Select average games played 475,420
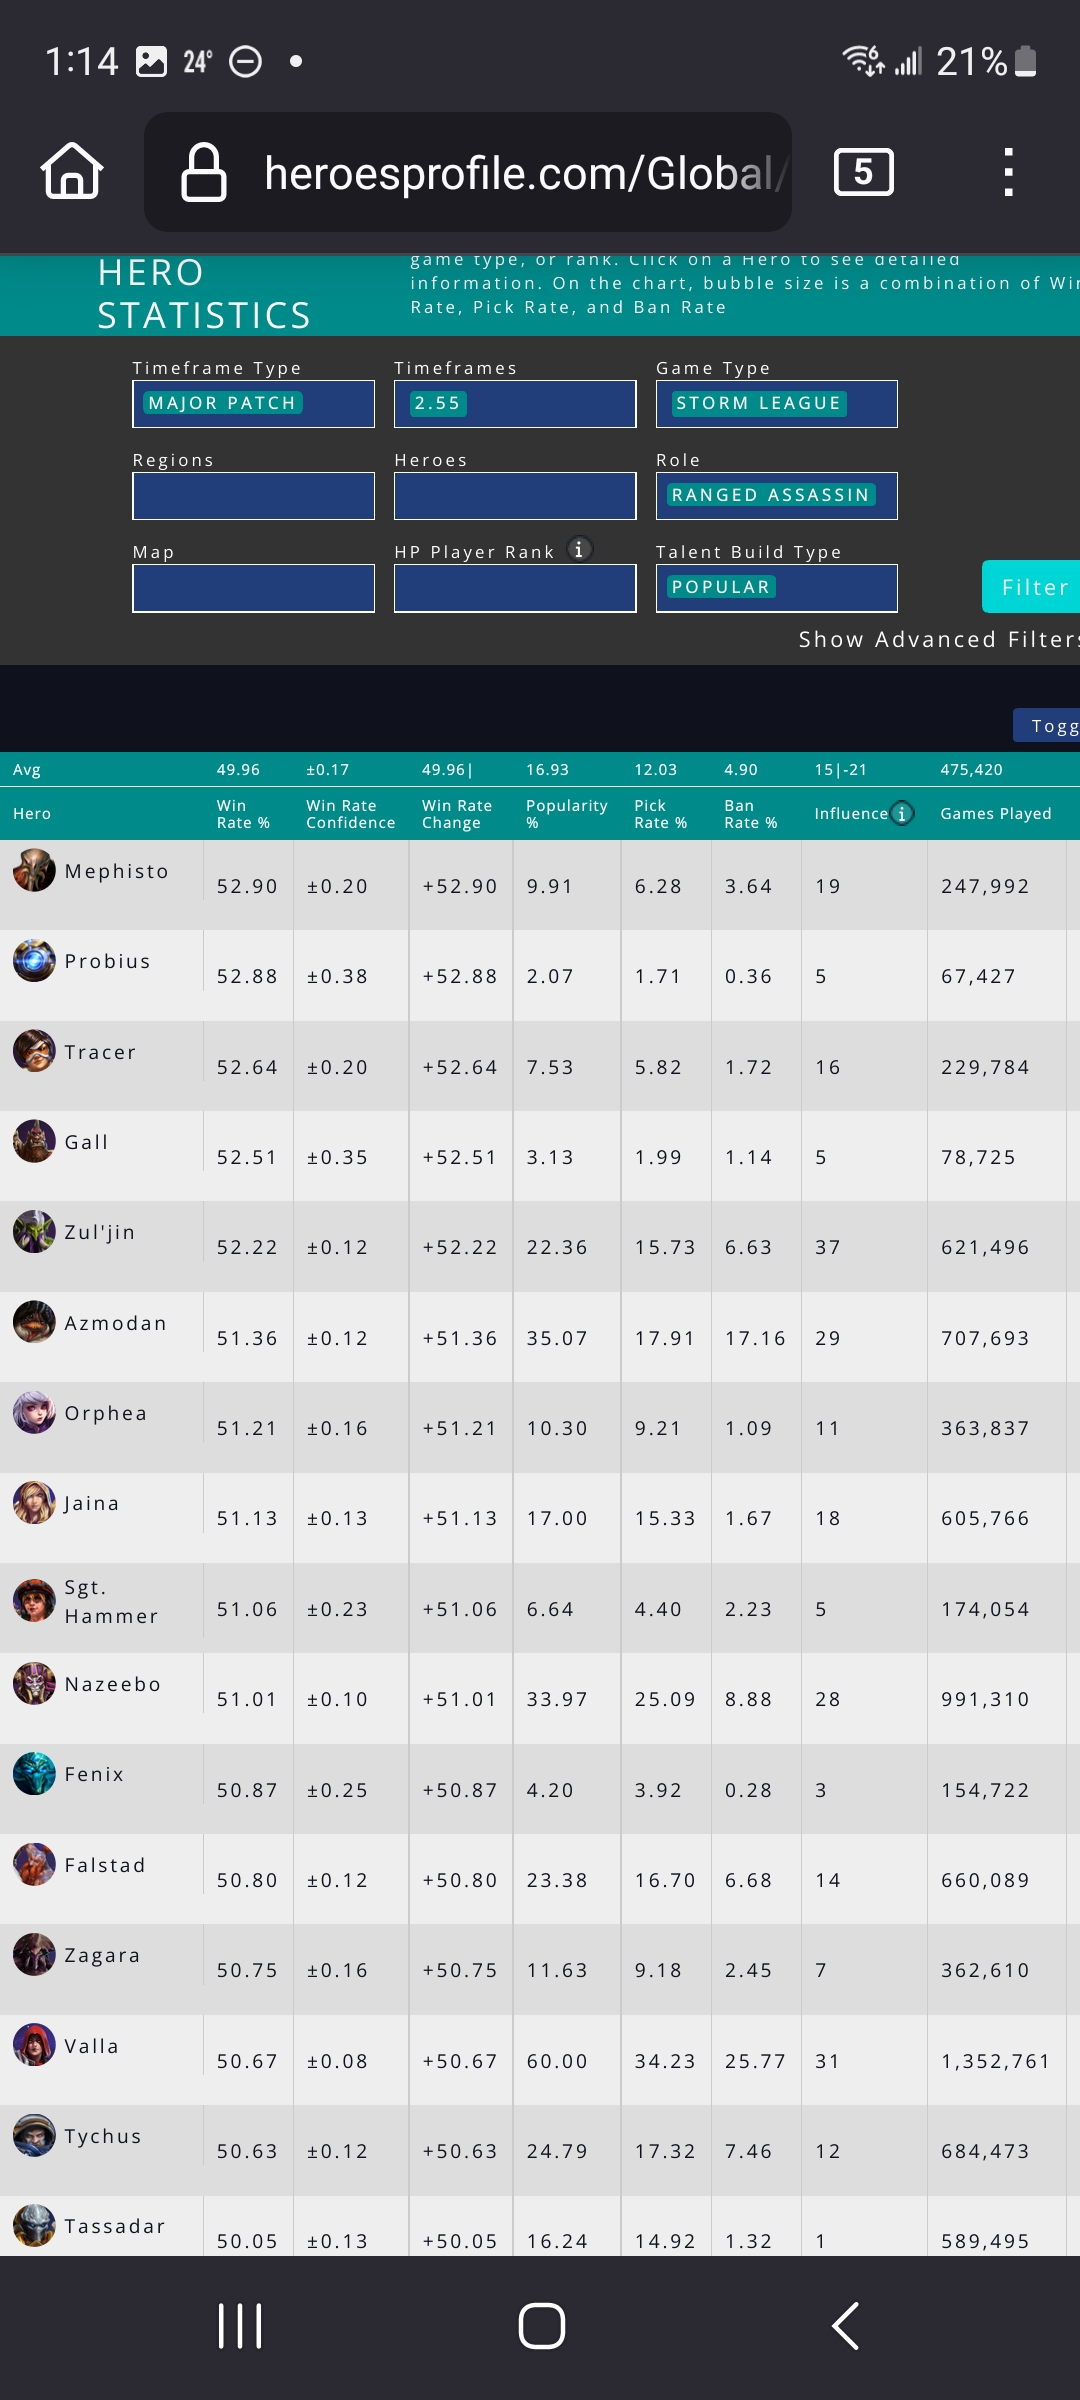 971,770
